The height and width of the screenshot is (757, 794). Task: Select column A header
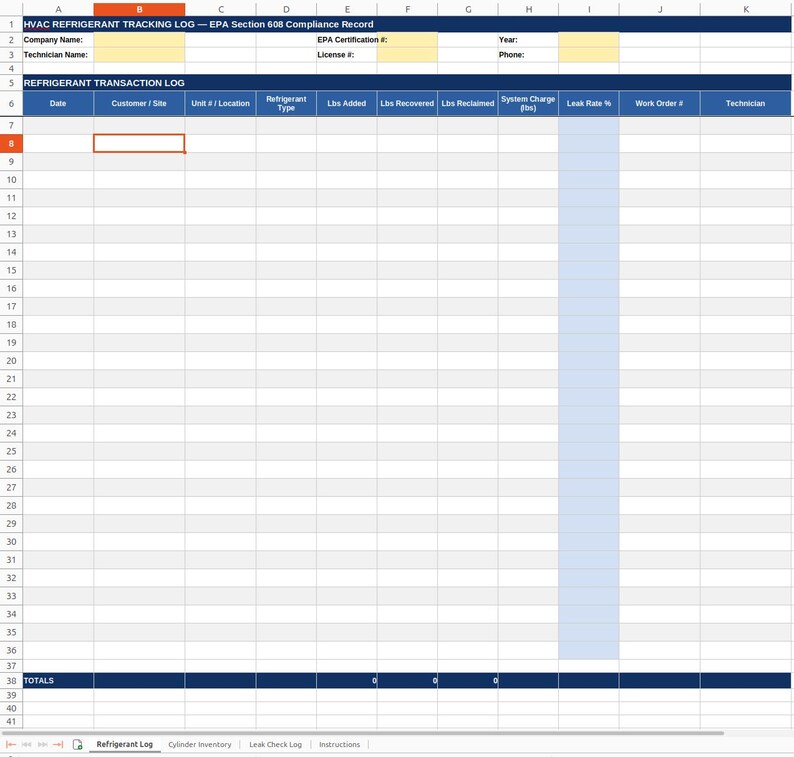pyautogui.click(x=58, y=9)
